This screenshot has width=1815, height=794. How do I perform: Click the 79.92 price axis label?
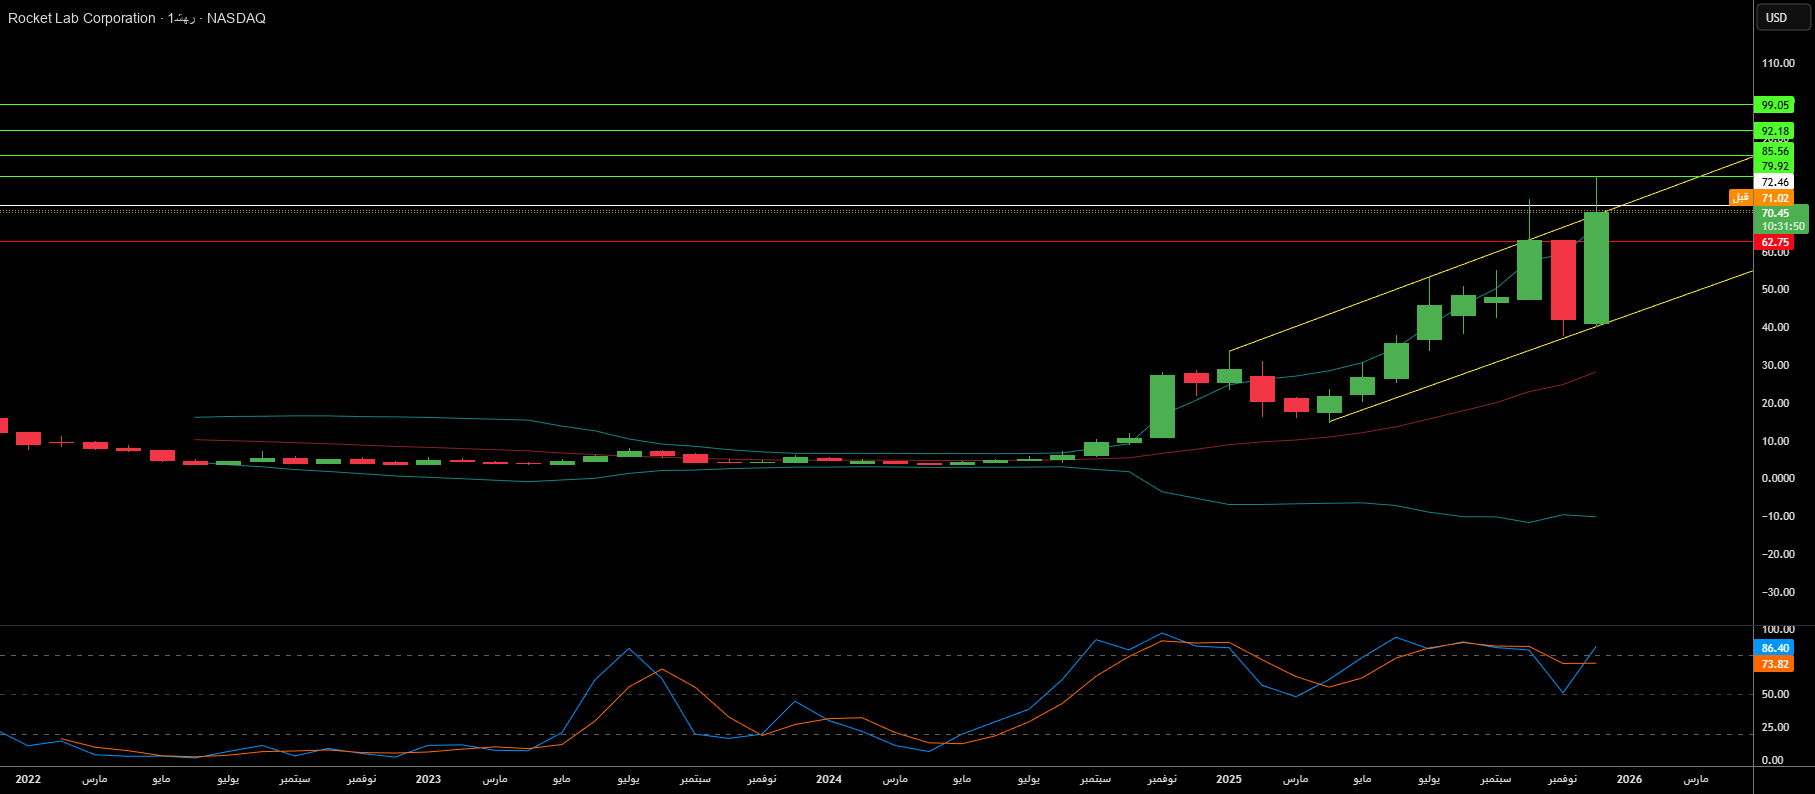1774,166
